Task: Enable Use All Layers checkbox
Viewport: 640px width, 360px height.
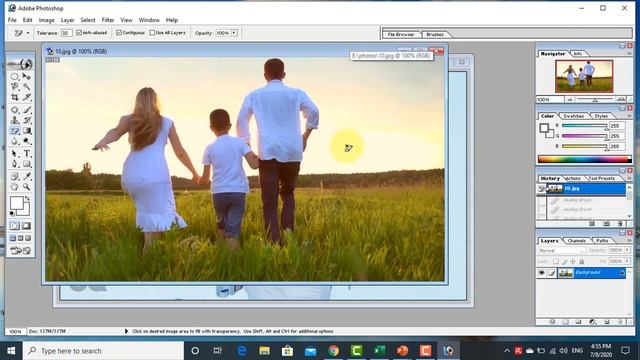Action: [152, 33]
